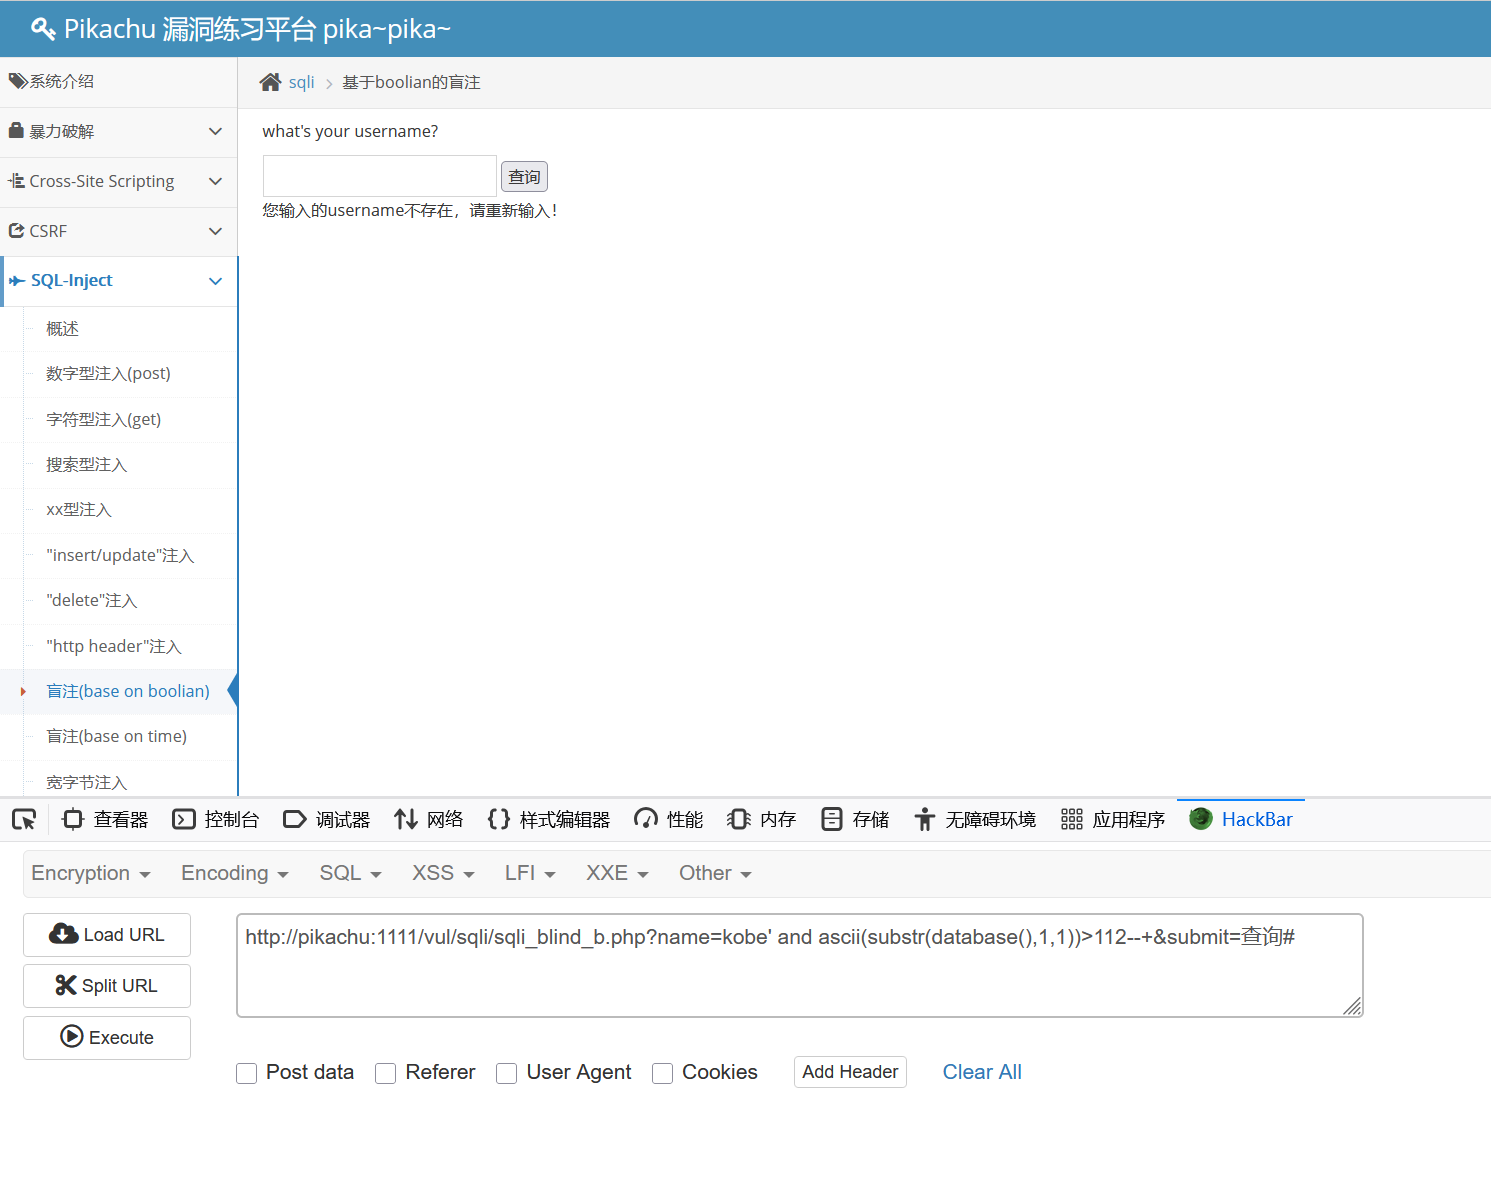Screen dimensions: 1491x1197
Task: Click the Clear All link
Action: click(x=982, y=1072)
